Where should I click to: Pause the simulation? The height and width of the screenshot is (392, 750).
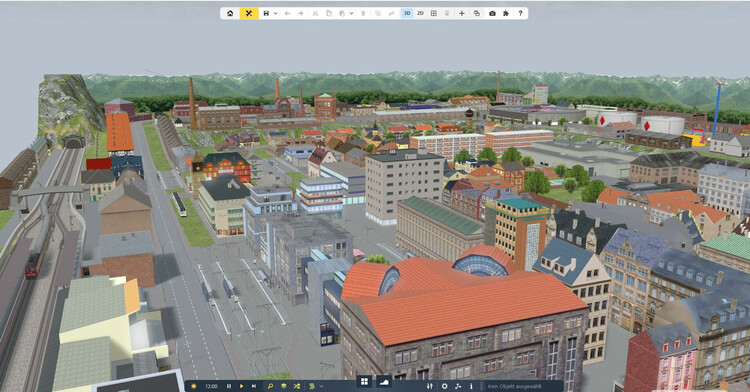(x=229, y=386)
